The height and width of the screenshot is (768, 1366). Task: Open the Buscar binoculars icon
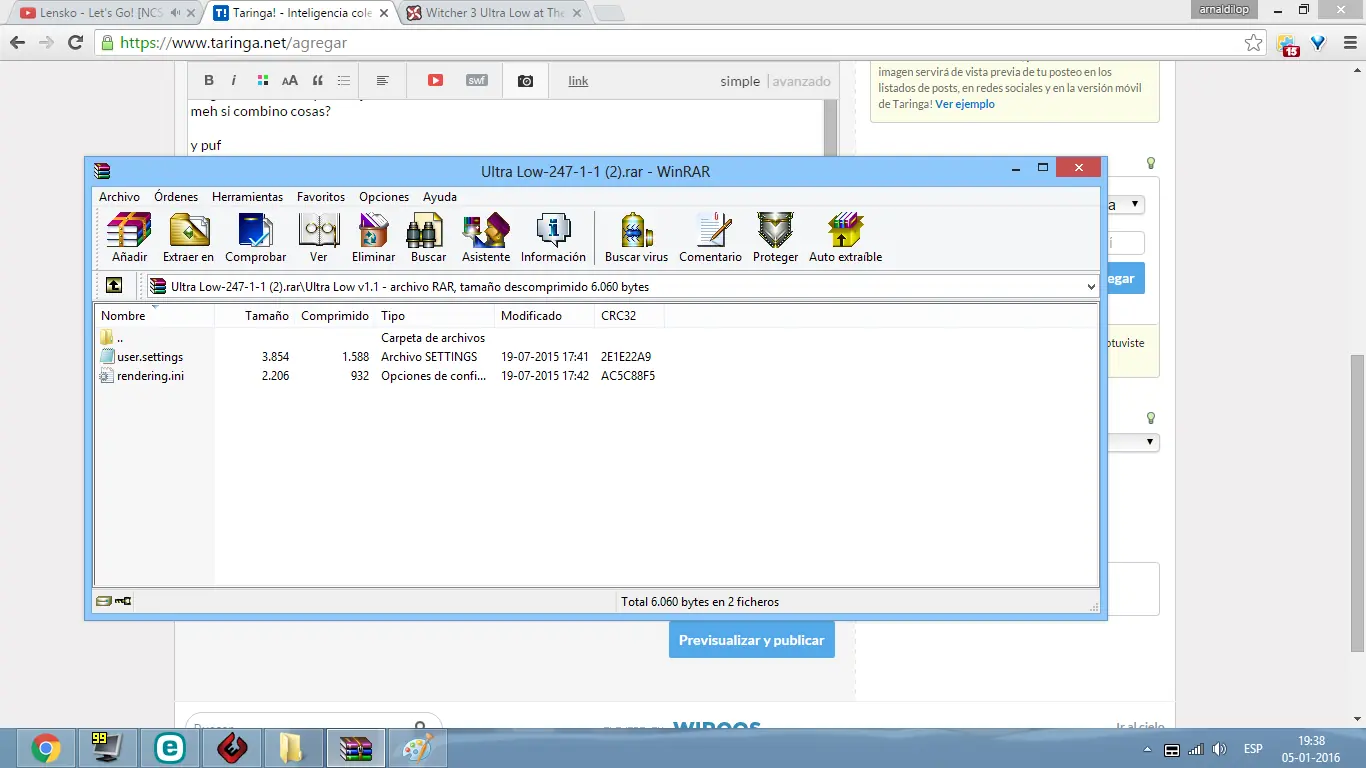[x=428, y=237]
